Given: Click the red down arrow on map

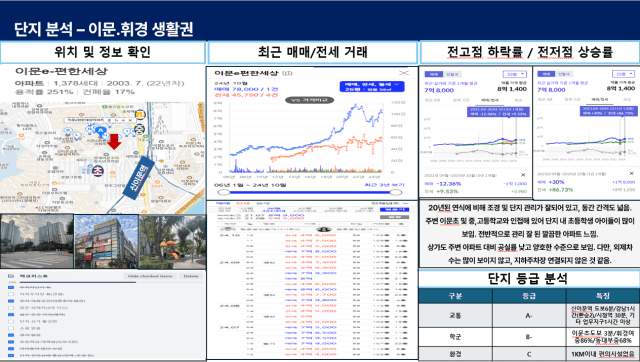Looking at the screenshot, I should 114,142.
